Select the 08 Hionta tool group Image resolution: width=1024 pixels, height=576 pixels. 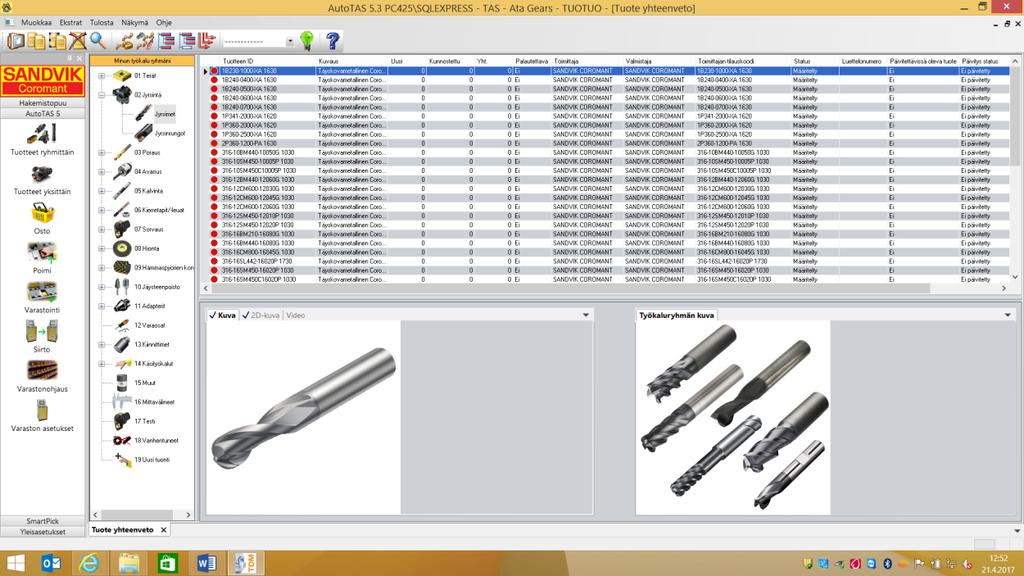pos(146,248)
